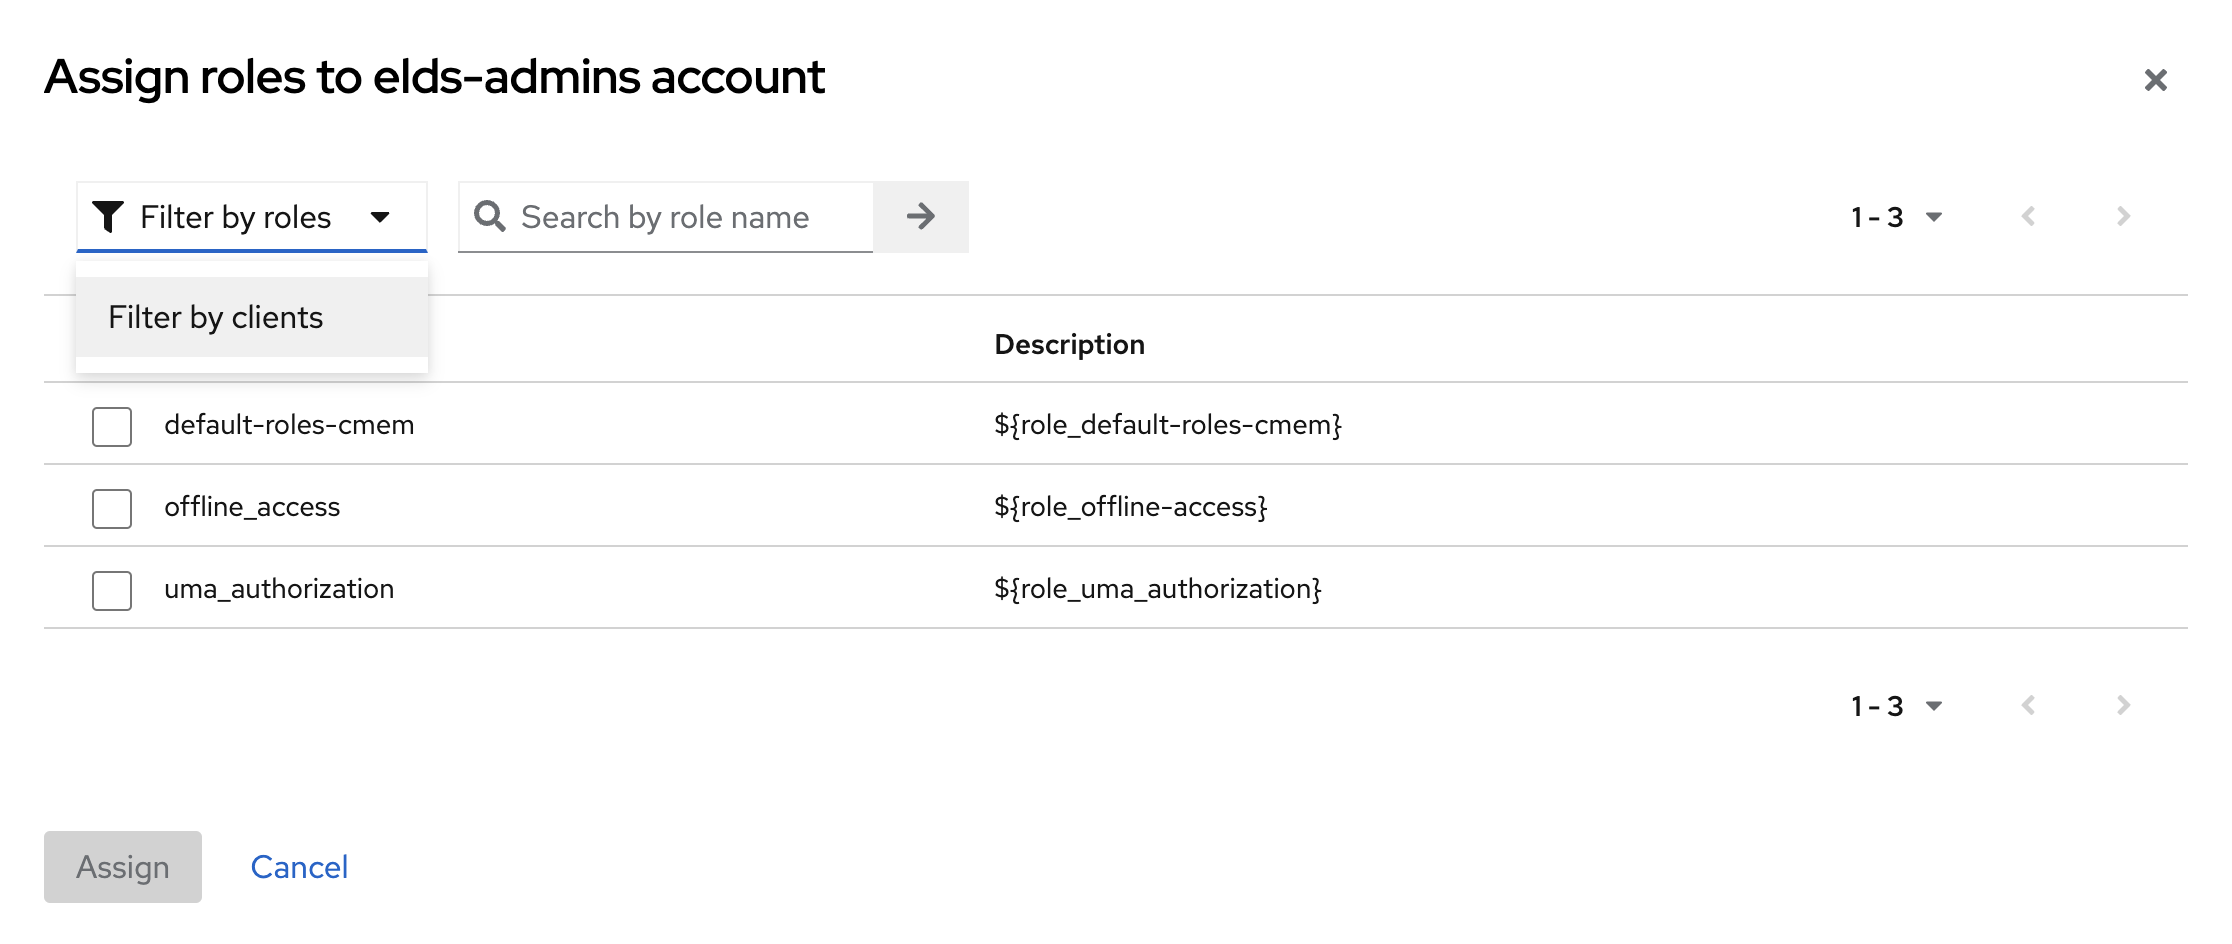2232x944 pixels.
Task: Click the funnel filter icon
Action: (108, 217)
